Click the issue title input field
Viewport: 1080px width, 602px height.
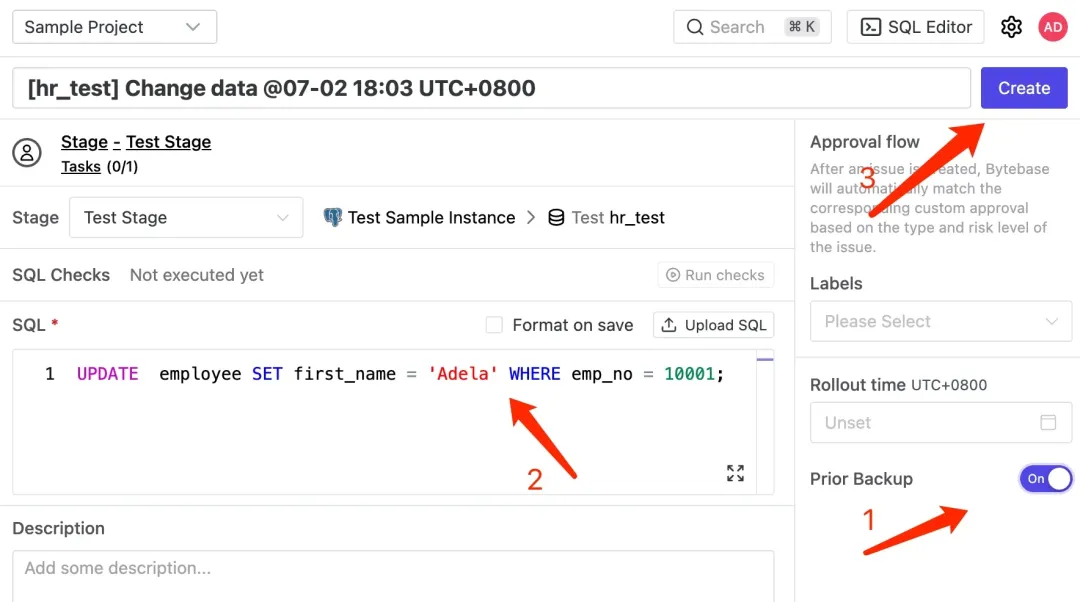[491, 88]
